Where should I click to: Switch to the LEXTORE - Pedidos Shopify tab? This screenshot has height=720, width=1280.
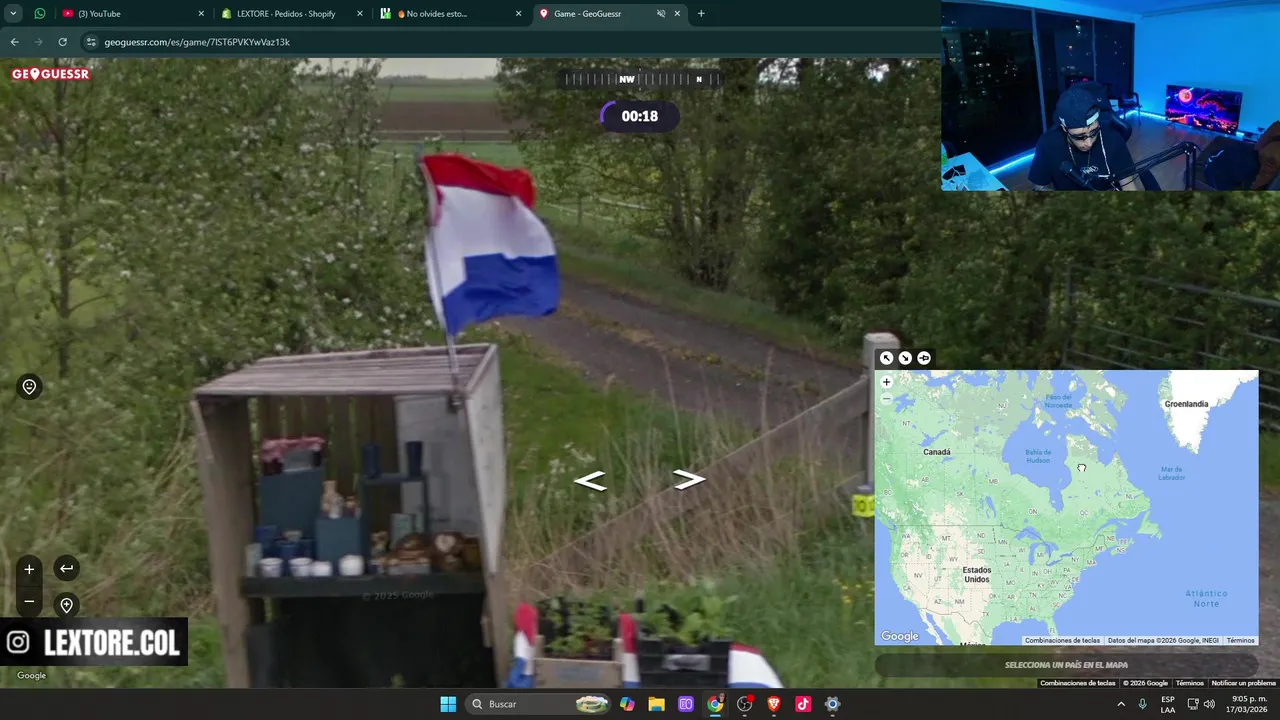tap(292, 14)
